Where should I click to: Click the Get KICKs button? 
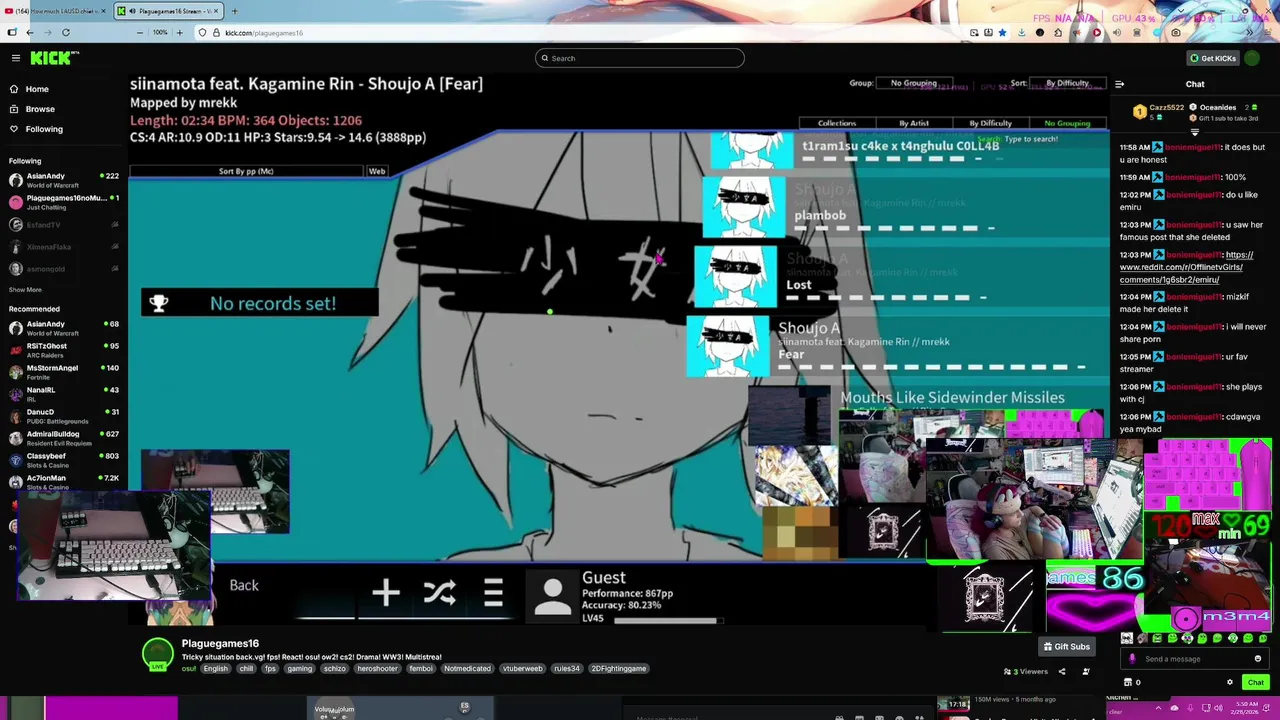coord(1212,58)
